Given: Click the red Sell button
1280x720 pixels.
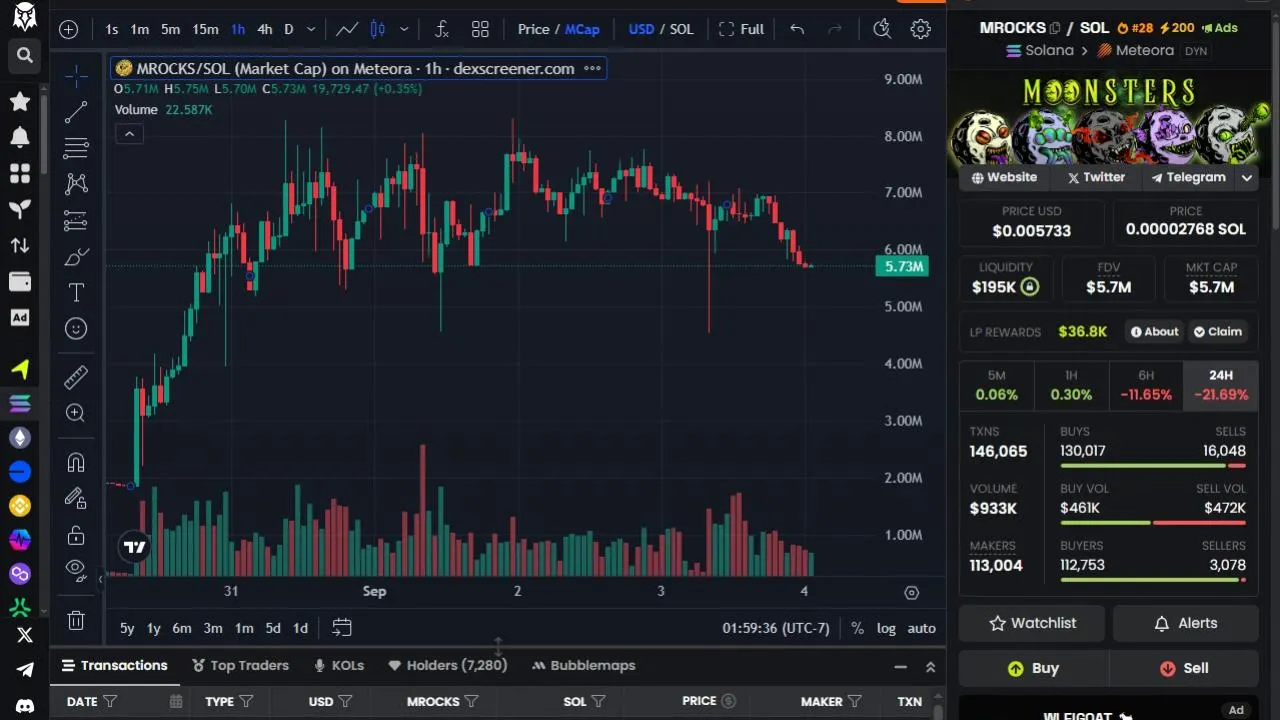Looking at the screenshot, I should coord(1184,668).
